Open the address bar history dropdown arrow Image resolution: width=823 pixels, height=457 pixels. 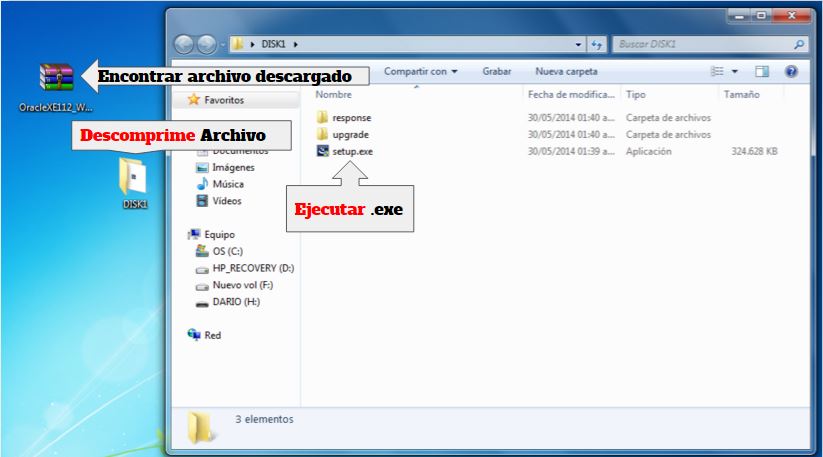tap(579, 45)
